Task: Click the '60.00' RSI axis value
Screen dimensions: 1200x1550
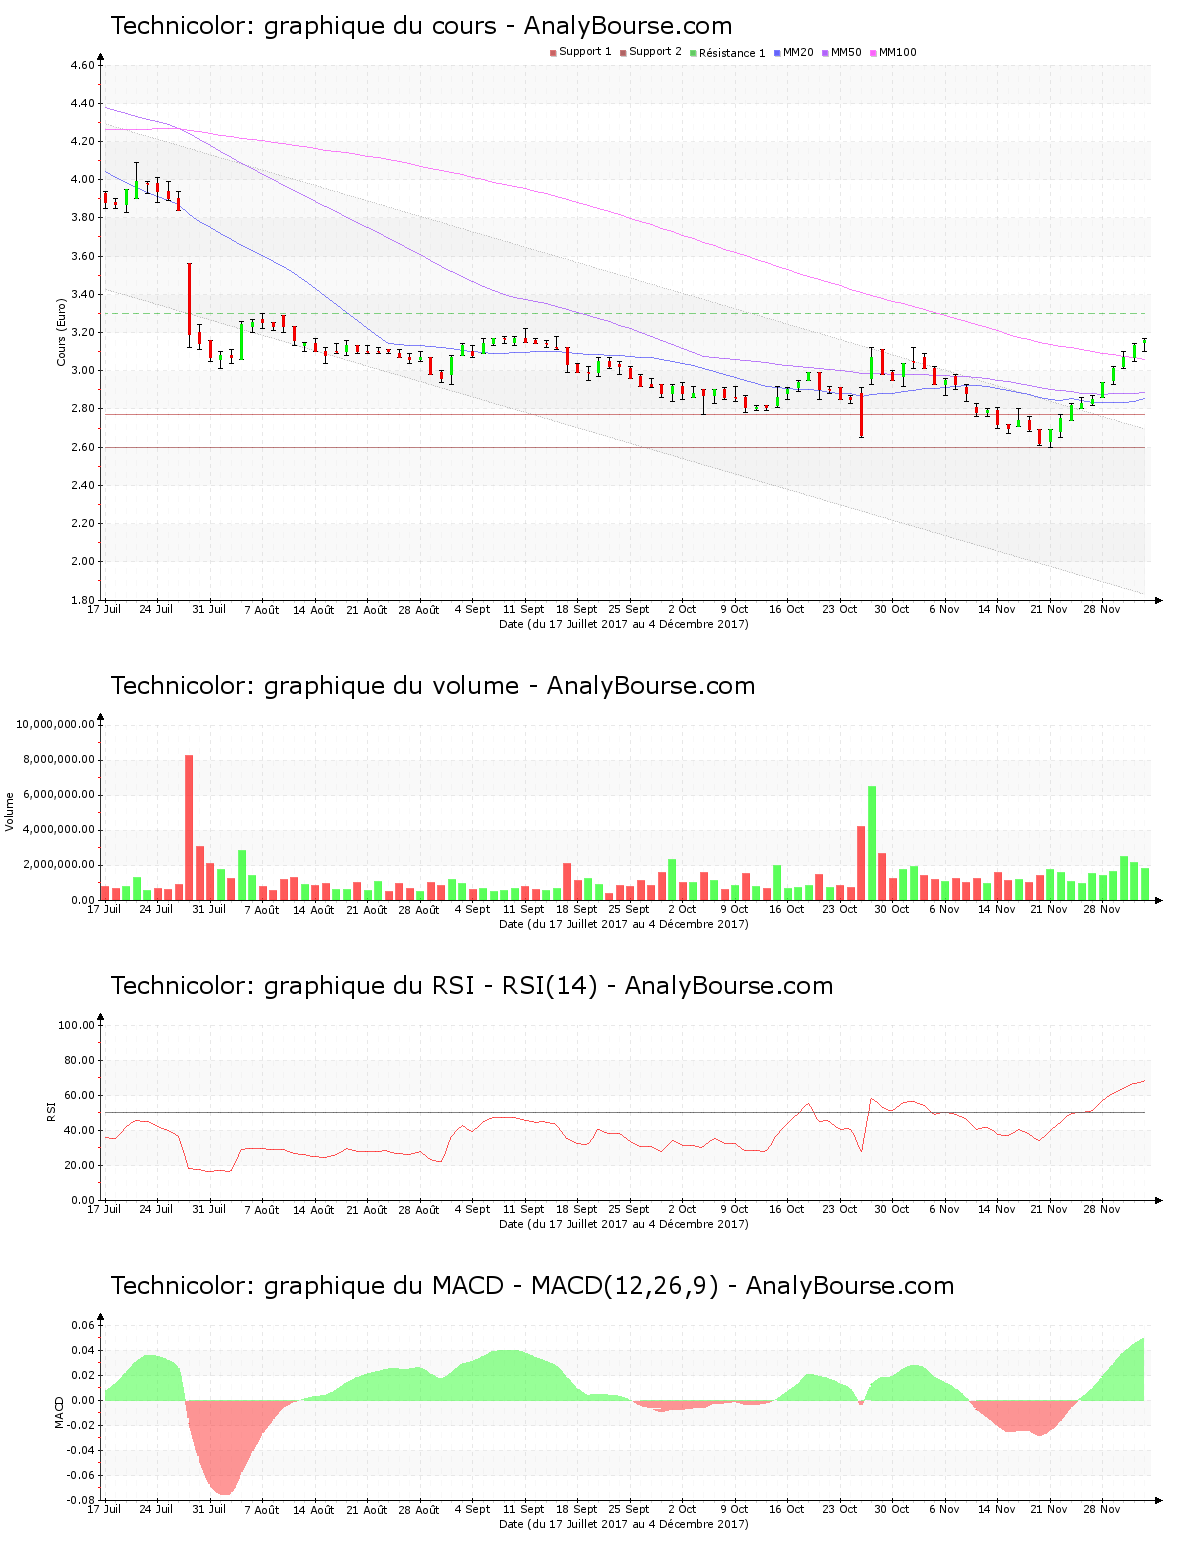Action: point(80,1095)
